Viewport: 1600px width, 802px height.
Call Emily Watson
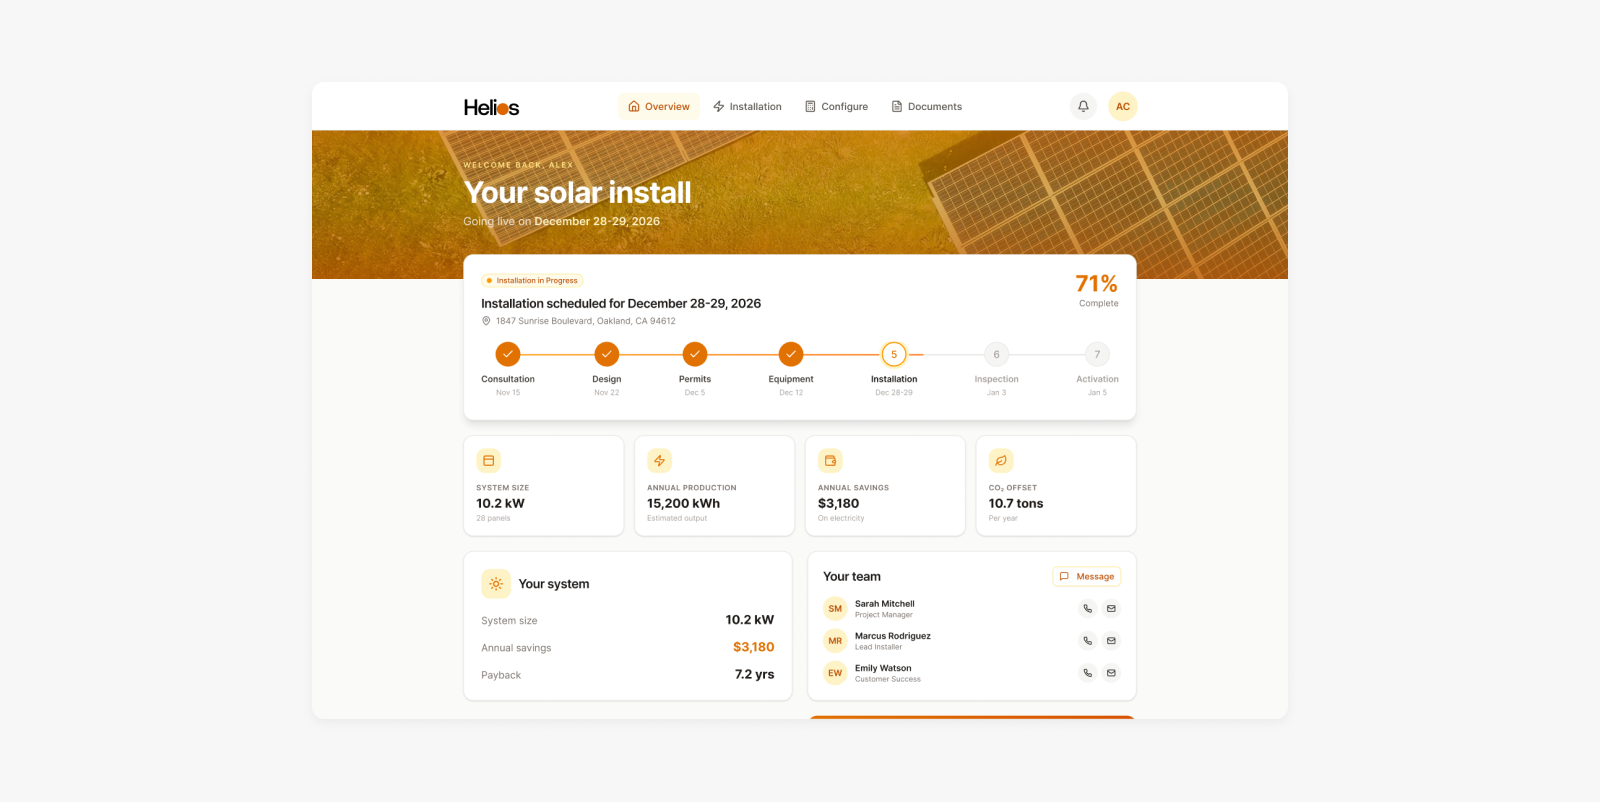(1088, 673)
